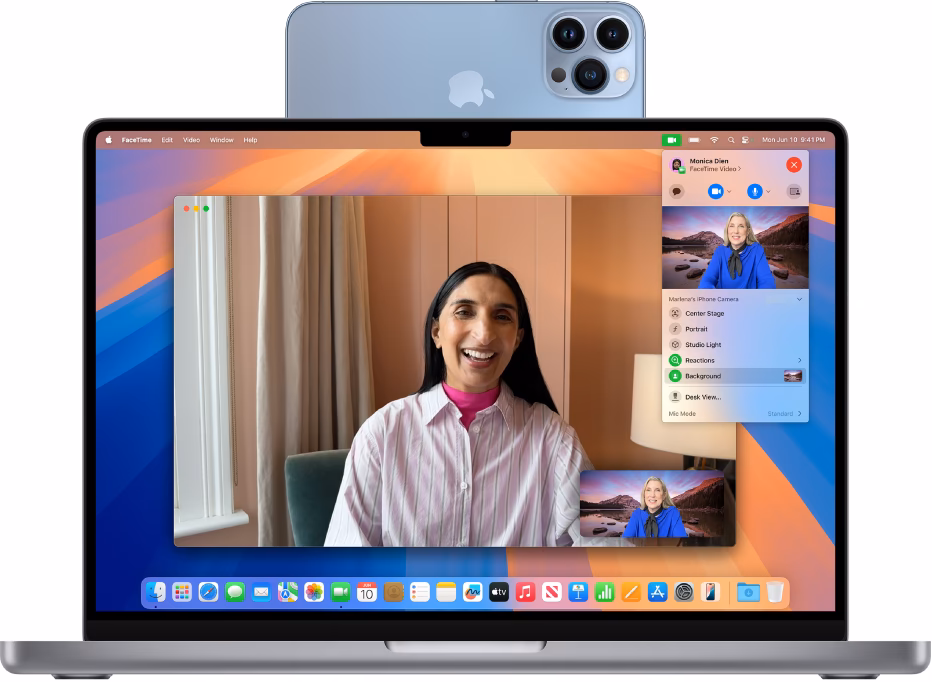Open the Window menu in menu bar
932x682 pixels.
point(221,140)
